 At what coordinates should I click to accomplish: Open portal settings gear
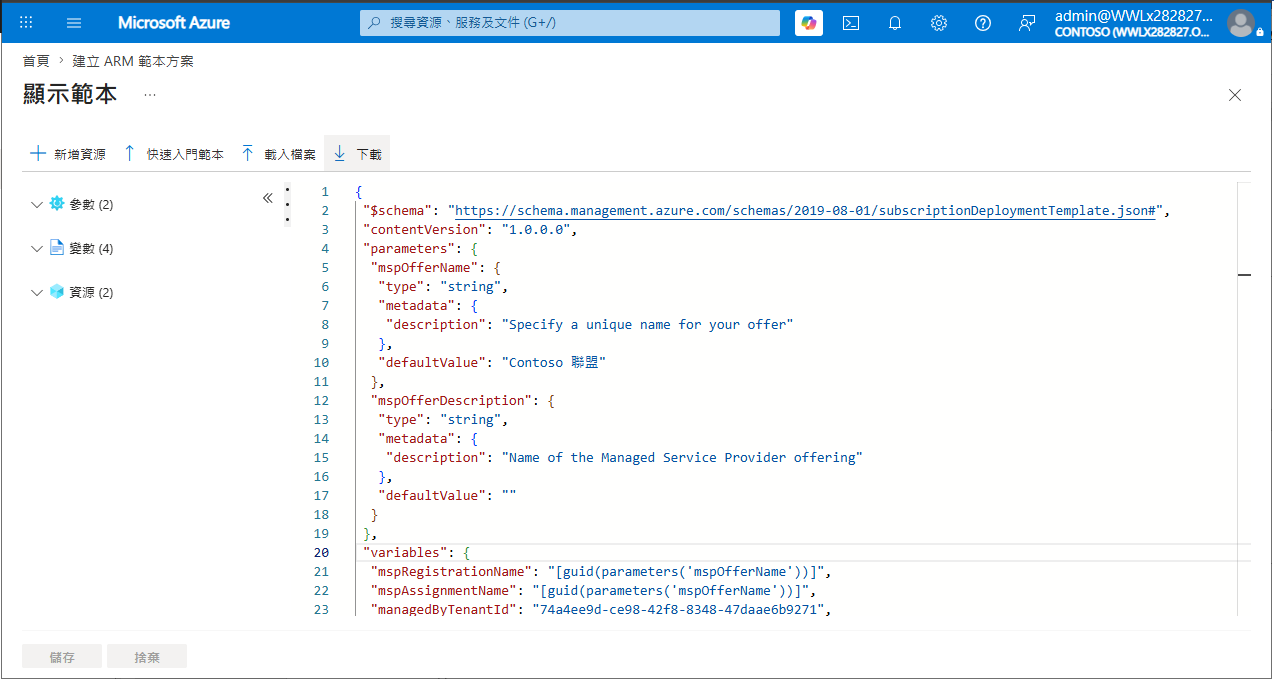[x=939, y=22]
